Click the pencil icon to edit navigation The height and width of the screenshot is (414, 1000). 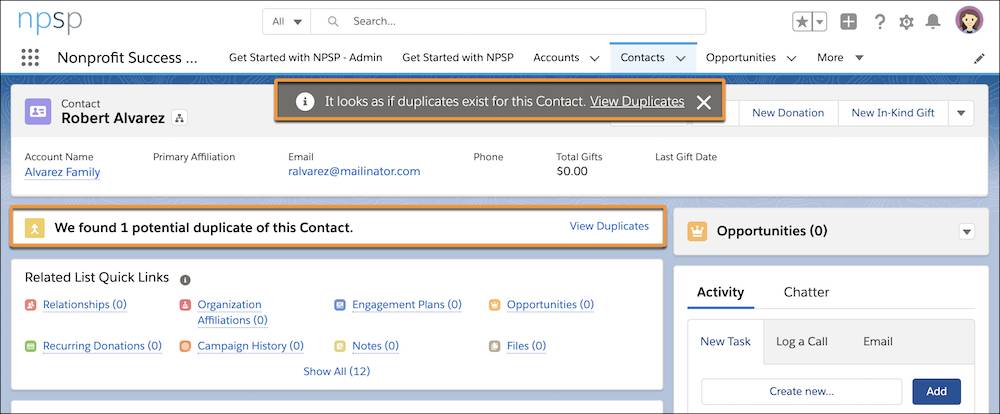979,58
